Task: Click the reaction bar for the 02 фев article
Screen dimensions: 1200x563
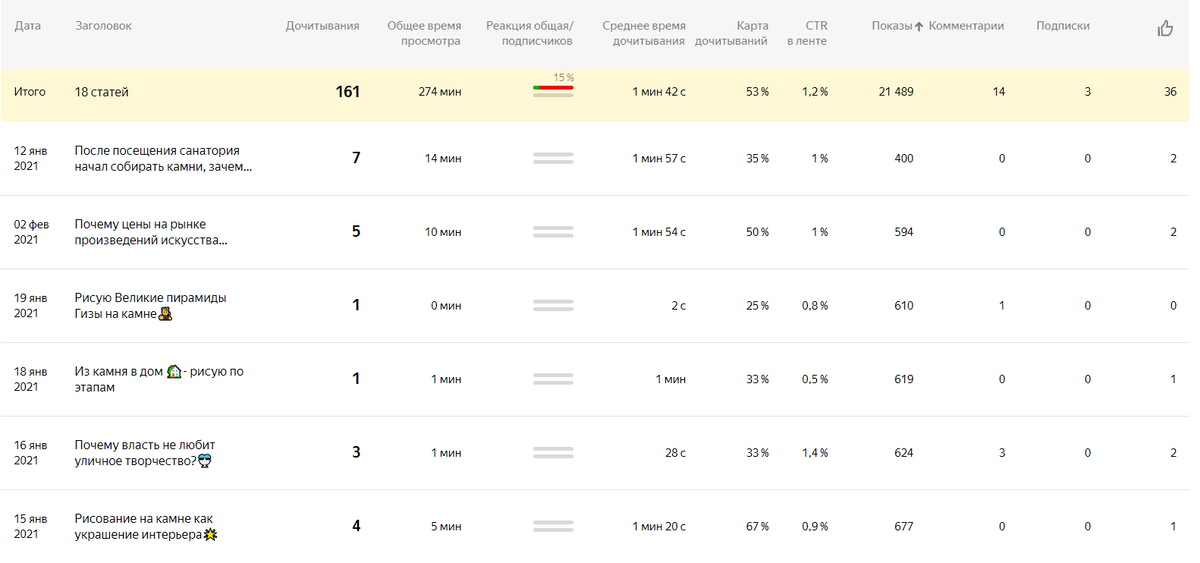Action: coord(553,232)
